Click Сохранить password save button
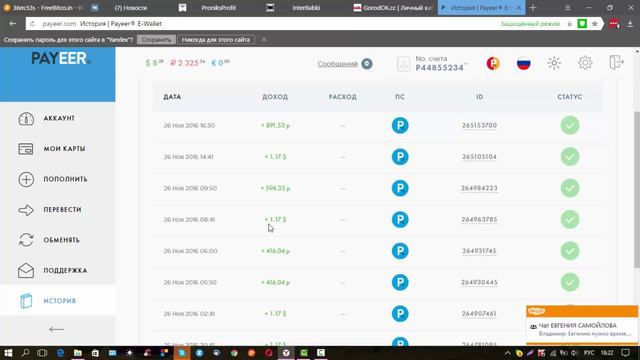This screenshot has width=640, height=360. 156,40
